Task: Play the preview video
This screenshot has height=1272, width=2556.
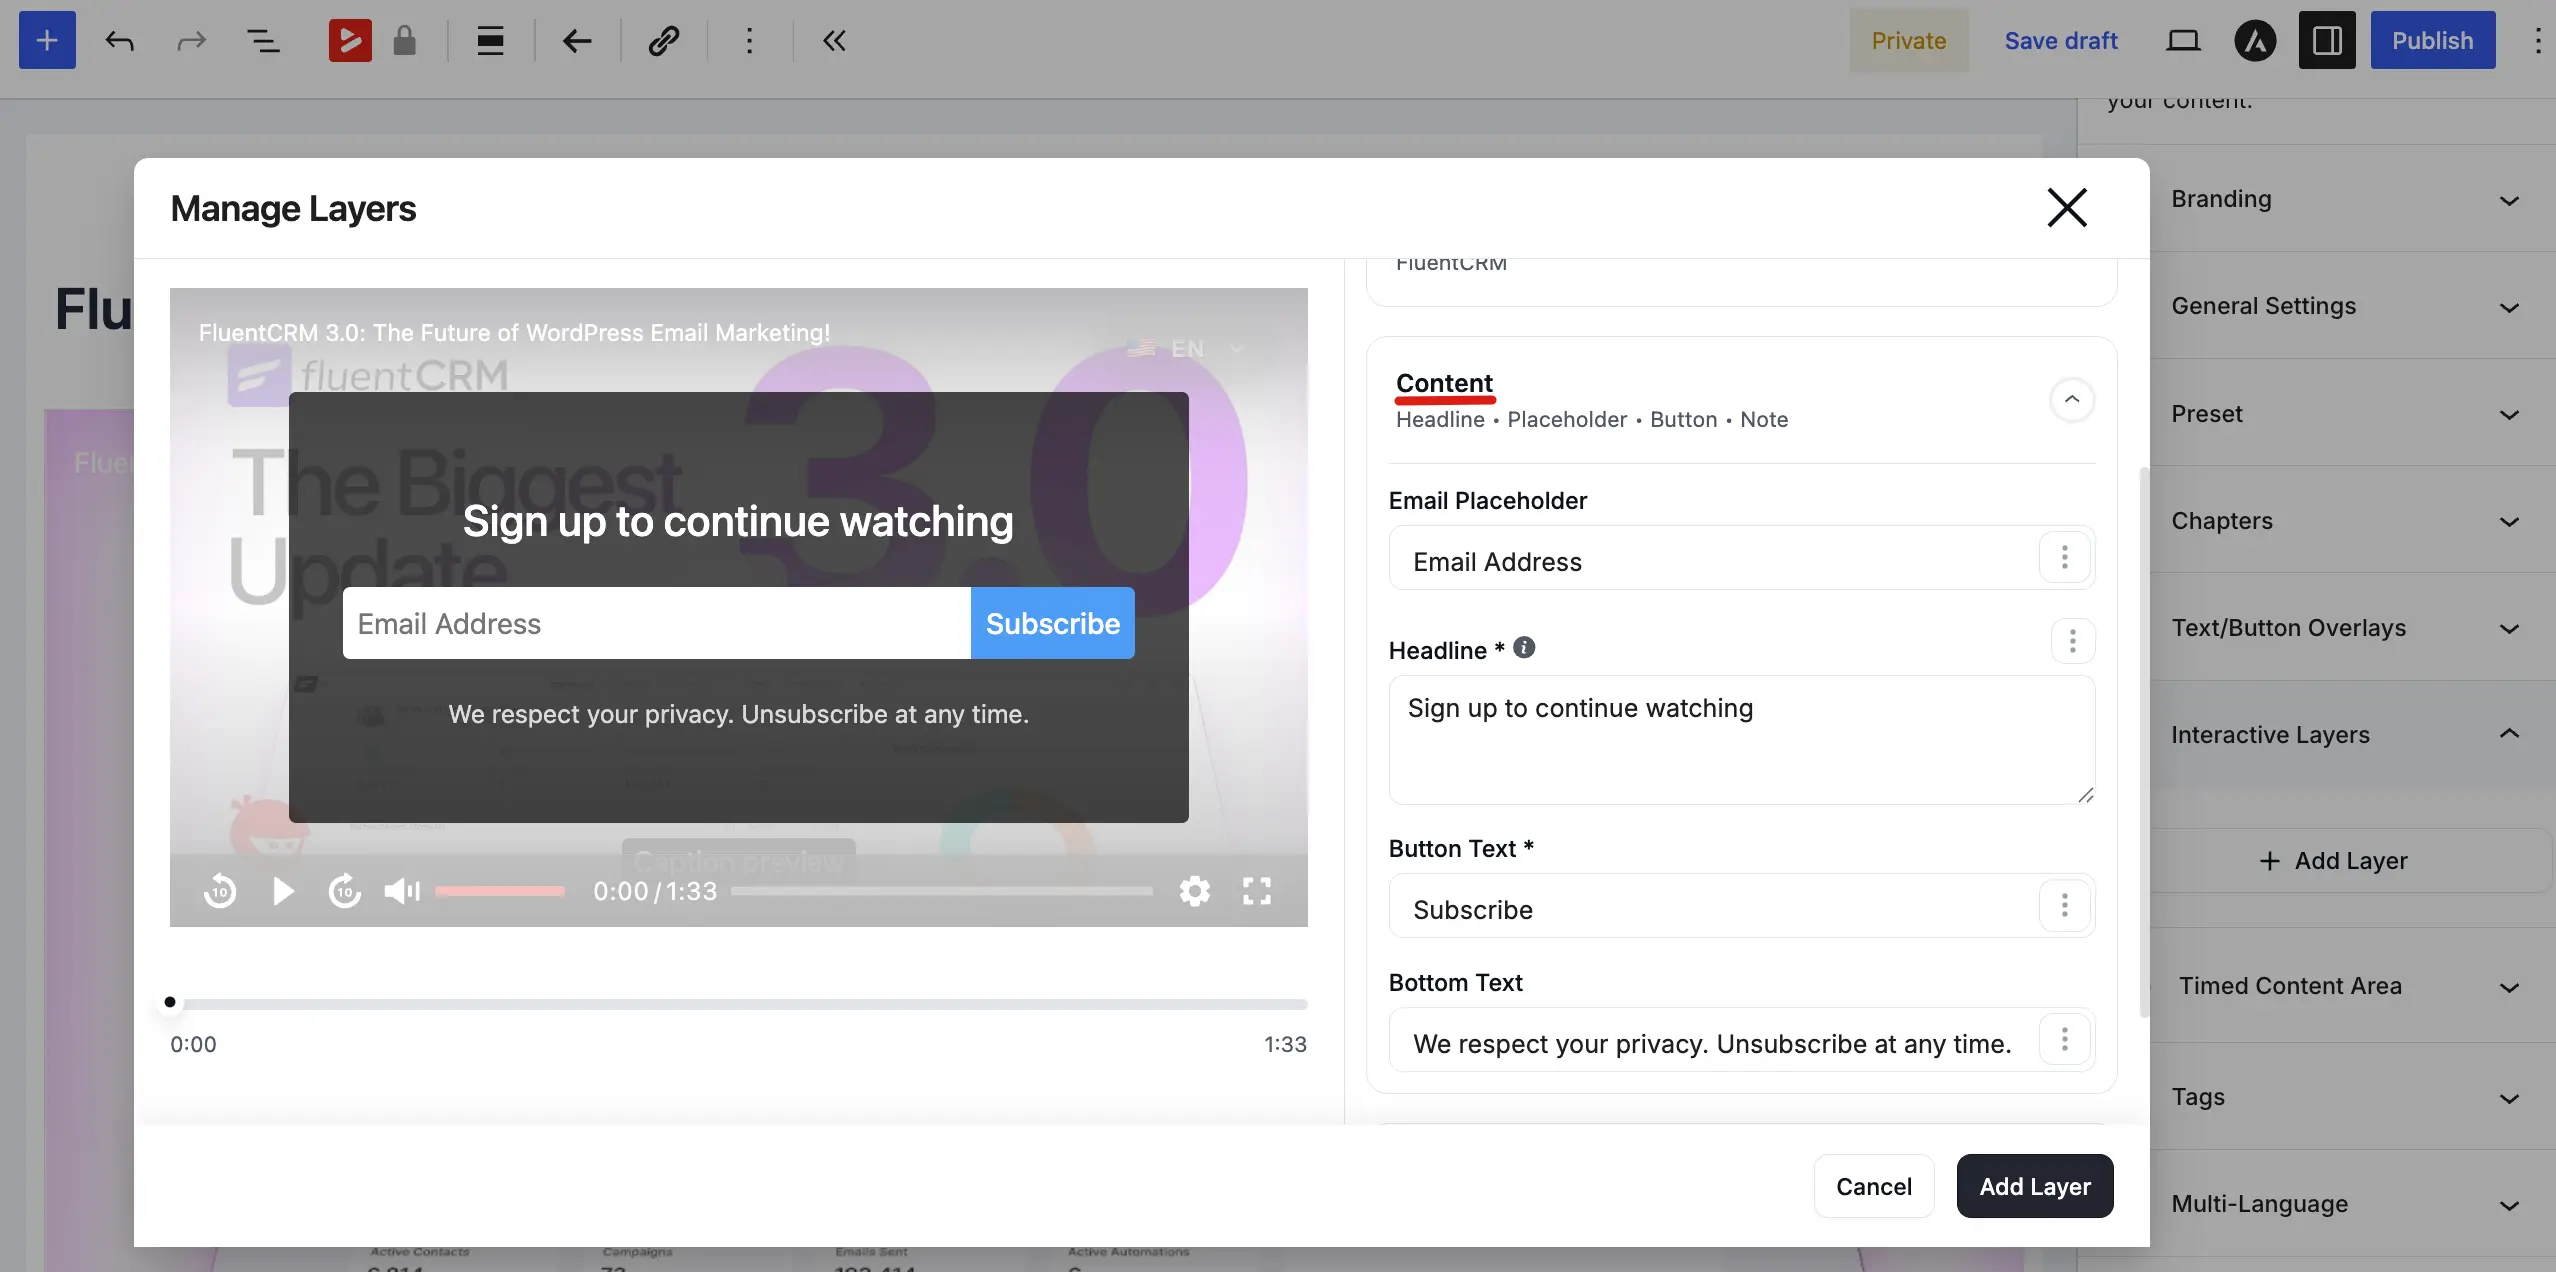Action: (x=284, y=891)
